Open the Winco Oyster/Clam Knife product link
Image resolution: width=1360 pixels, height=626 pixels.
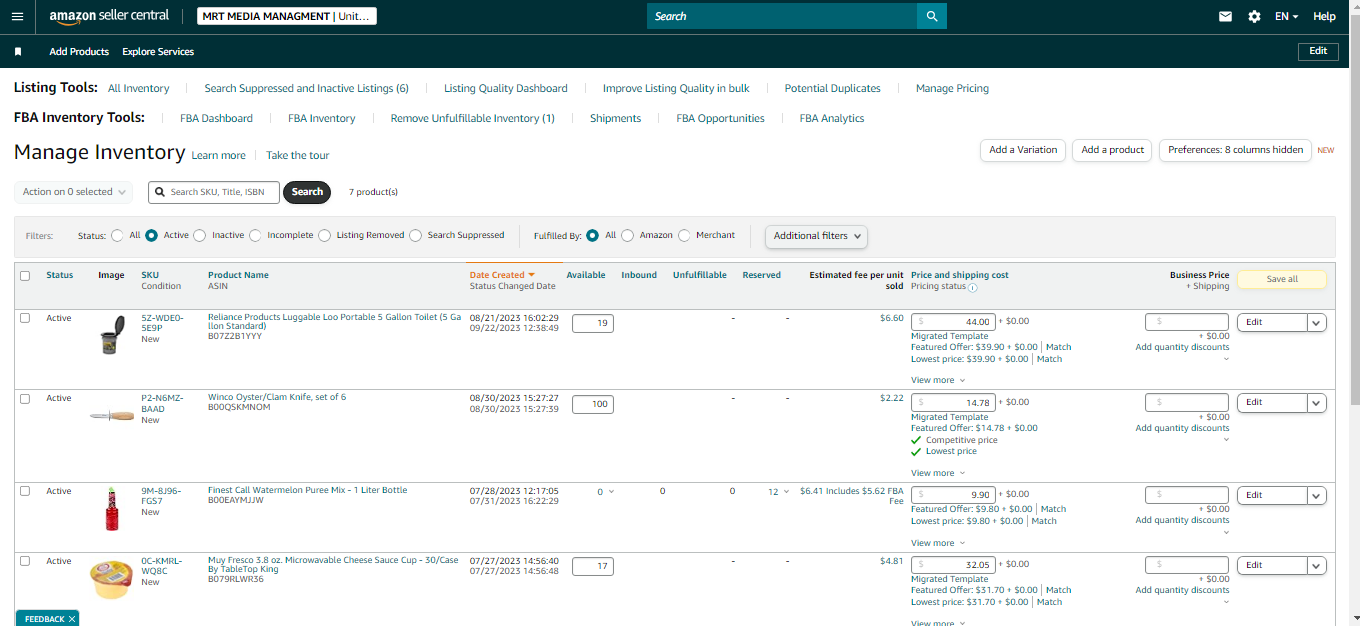[277, 397]
